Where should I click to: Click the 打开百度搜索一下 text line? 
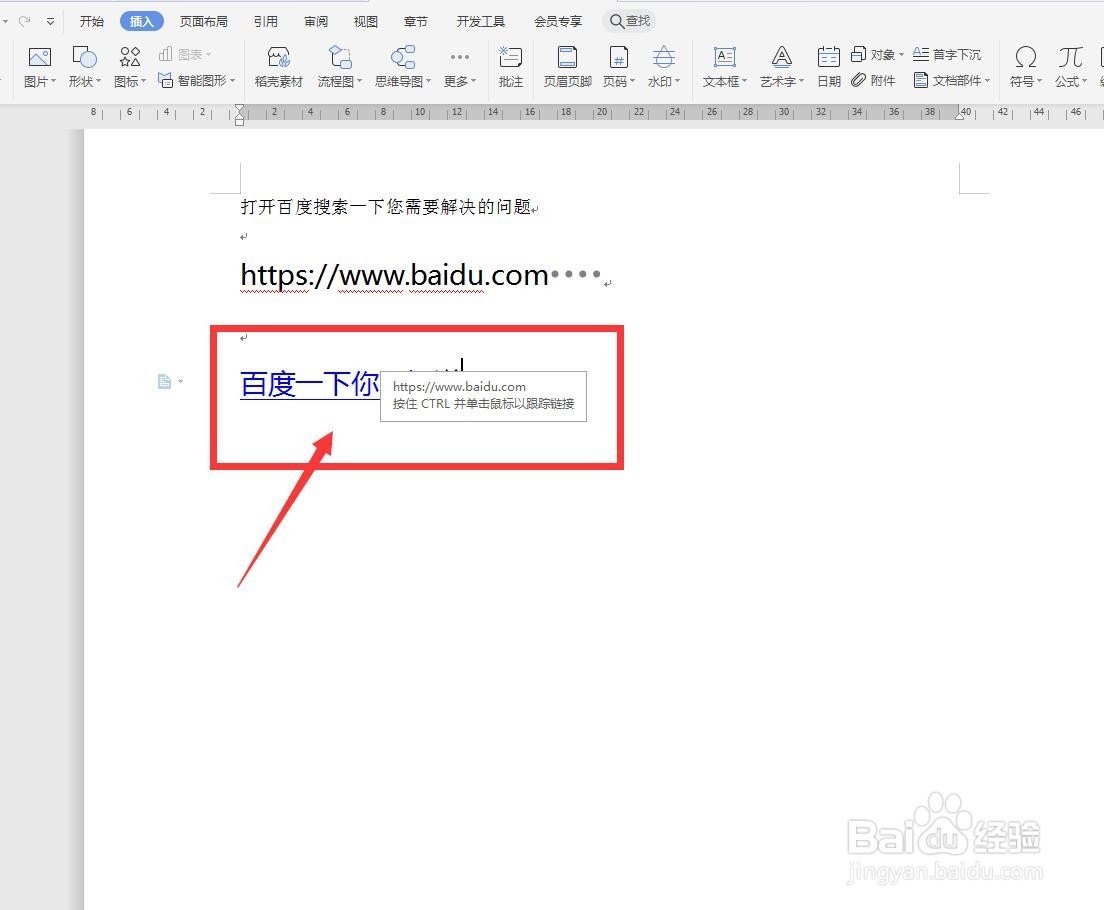[386, 206]
